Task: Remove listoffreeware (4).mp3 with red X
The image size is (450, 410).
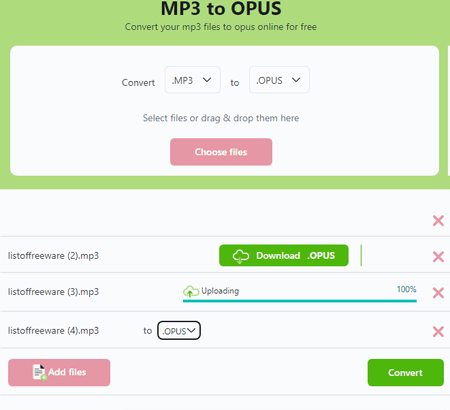Action: click(438, 331)
